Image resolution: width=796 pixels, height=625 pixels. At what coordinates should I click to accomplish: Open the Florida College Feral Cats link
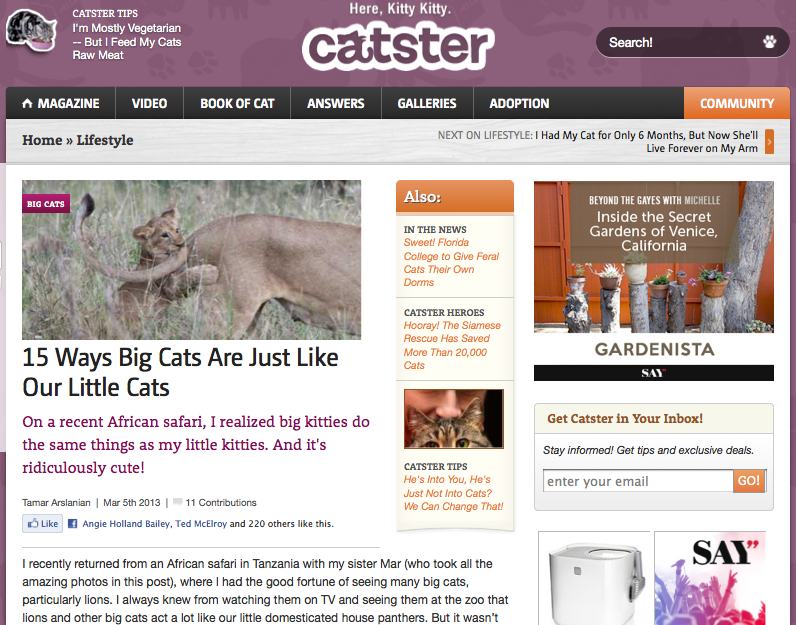[451, 262]
